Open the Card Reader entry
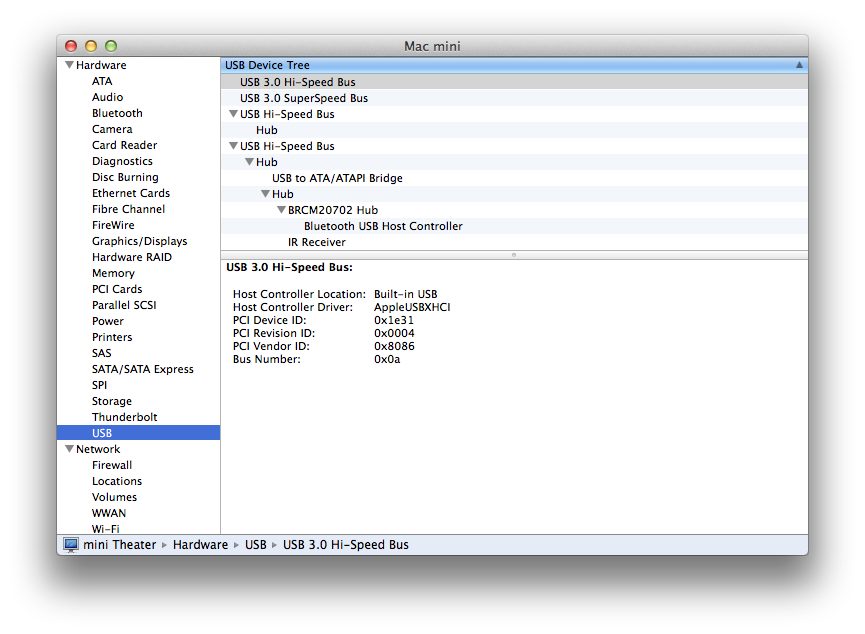Screen dimensions: 865x634 point(124,145)
